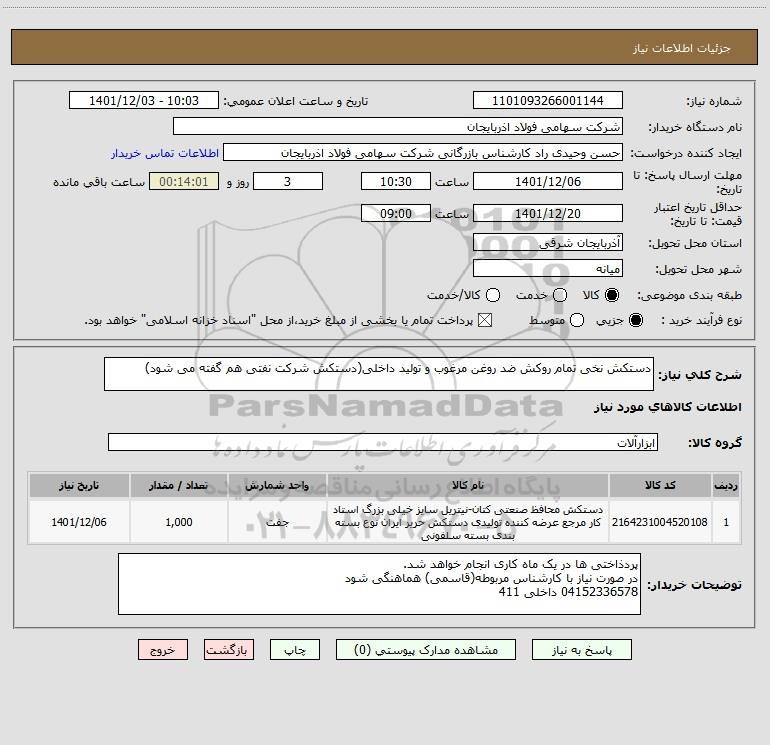Click the نام کالا column header
Image resolution: width=770 pixels, height=745 pixels.
468,485
